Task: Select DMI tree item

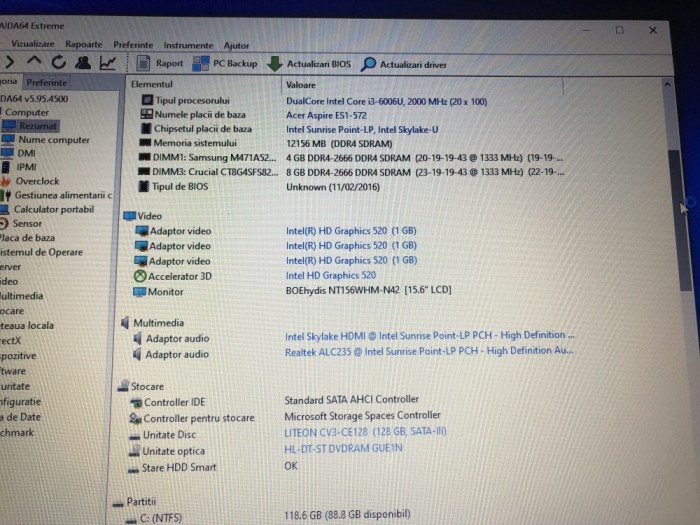Action: pyautogui.click(x=26, y=153)
